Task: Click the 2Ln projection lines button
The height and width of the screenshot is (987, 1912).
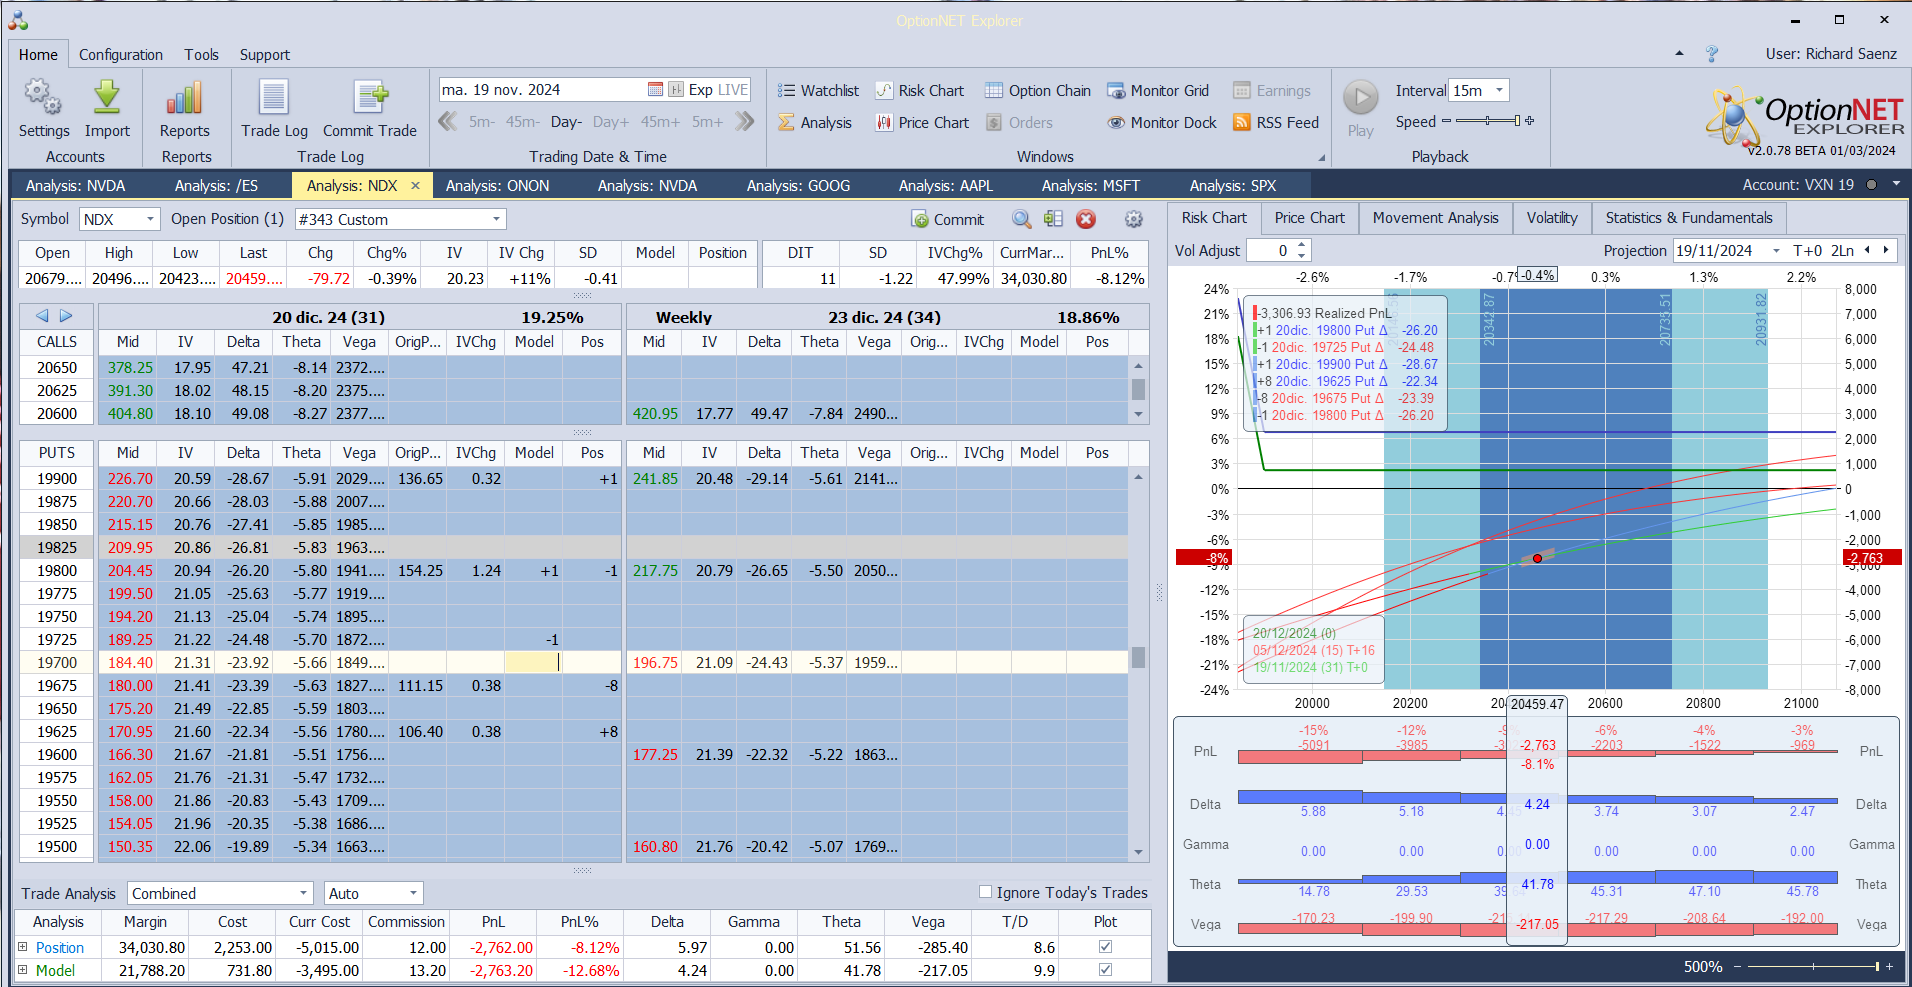Action: pyautogui.click(x=1843, y=251)
